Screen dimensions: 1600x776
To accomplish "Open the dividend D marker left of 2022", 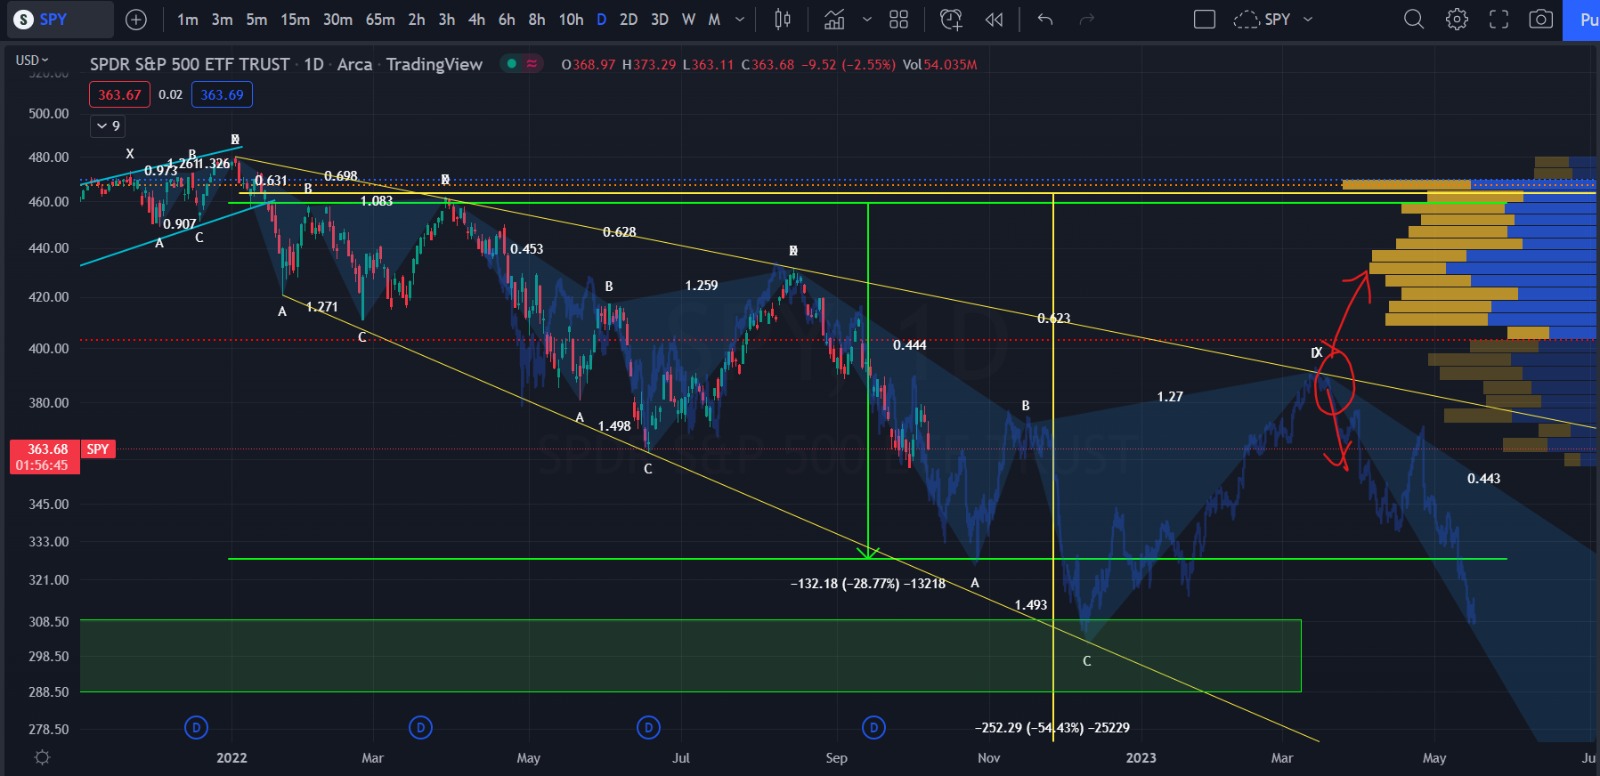I will [197, 727].
